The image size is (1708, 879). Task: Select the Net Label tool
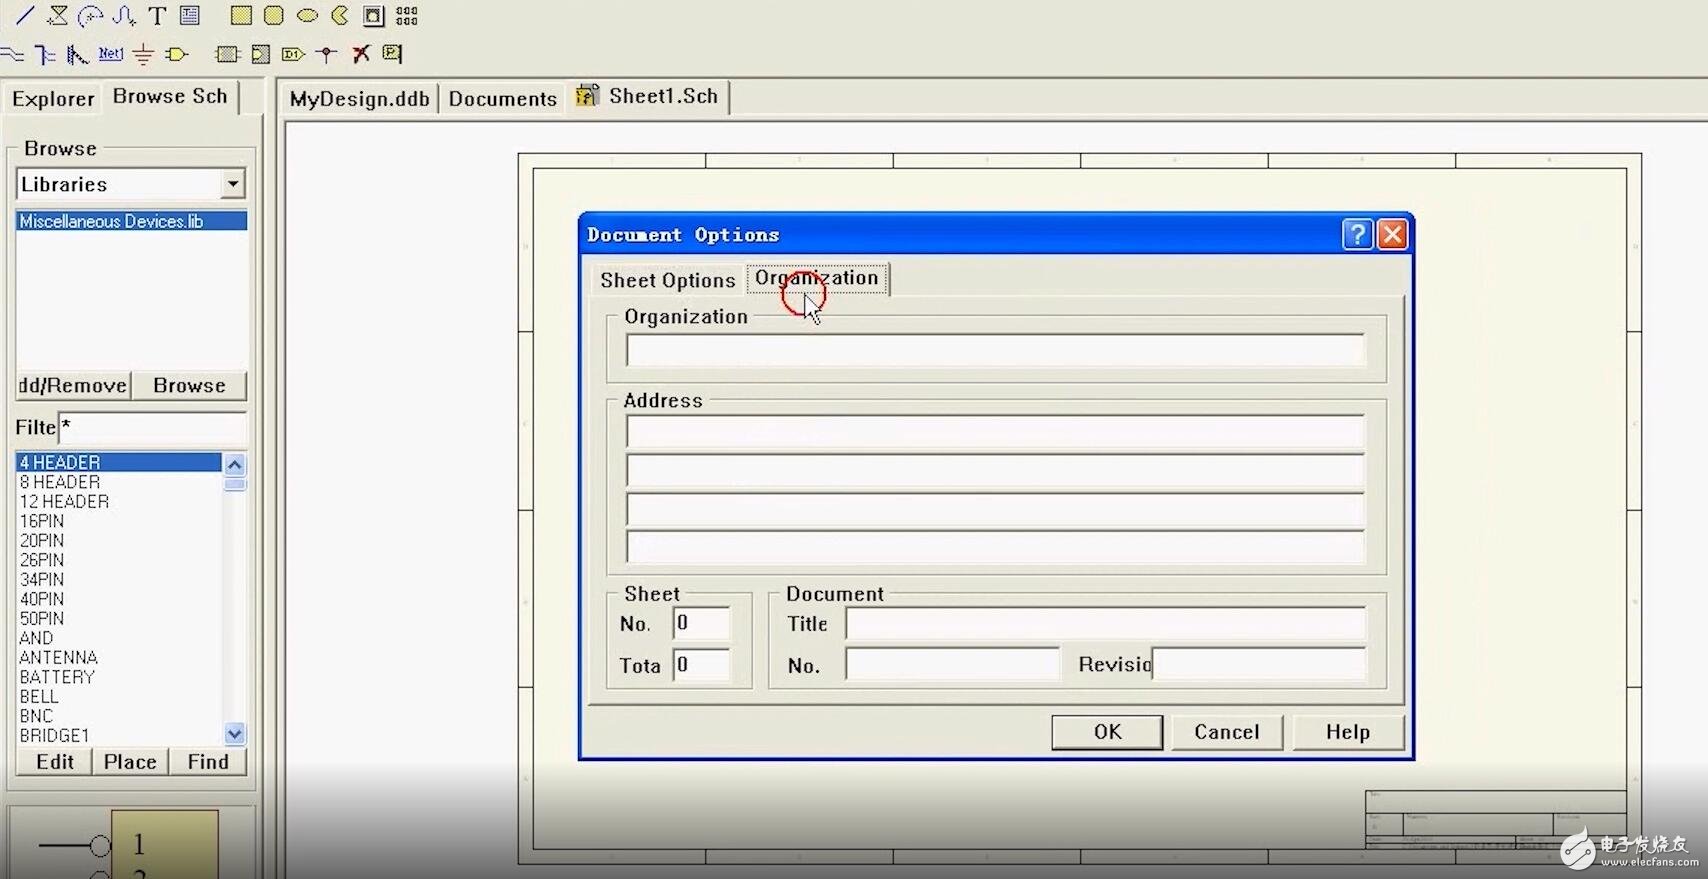click(110, 54)
